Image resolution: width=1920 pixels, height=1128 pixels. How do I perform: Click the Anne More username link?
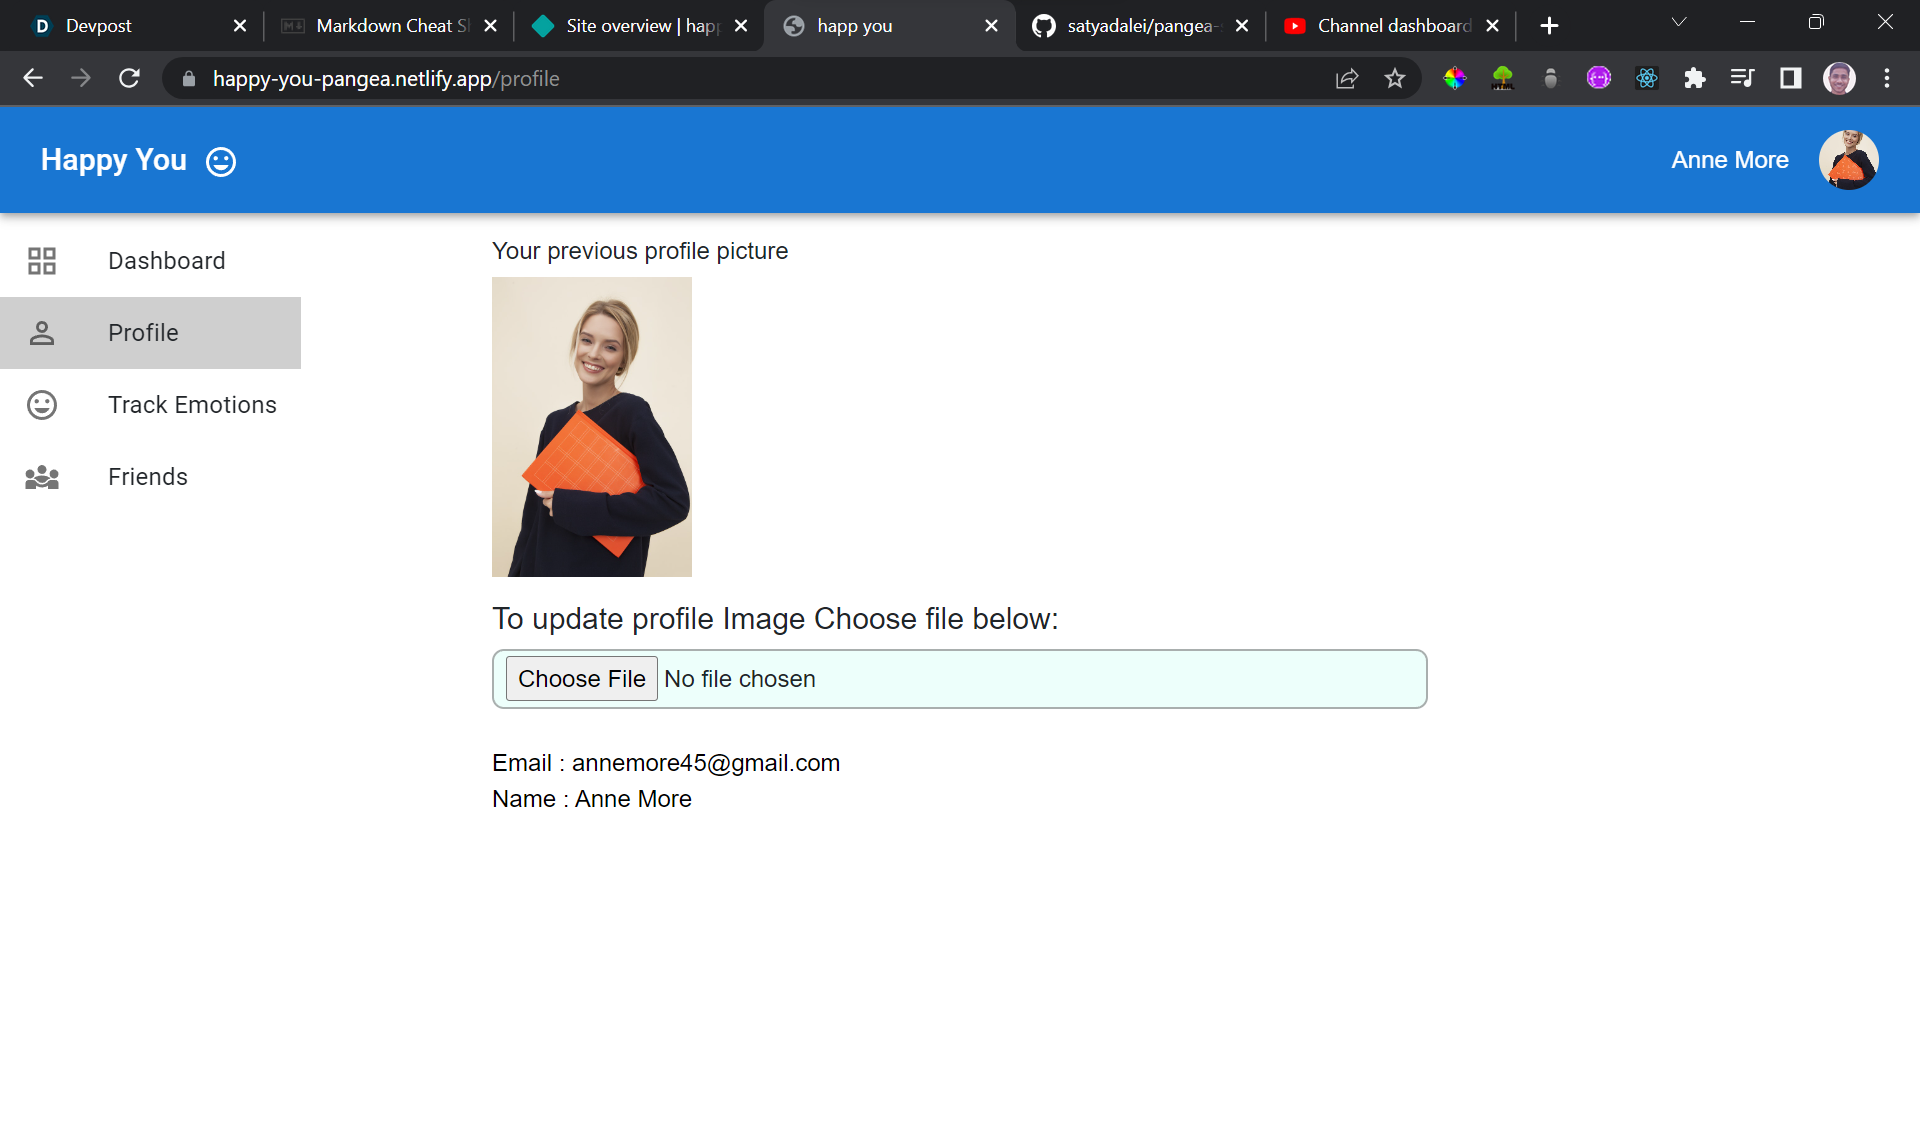[1729, 160]
